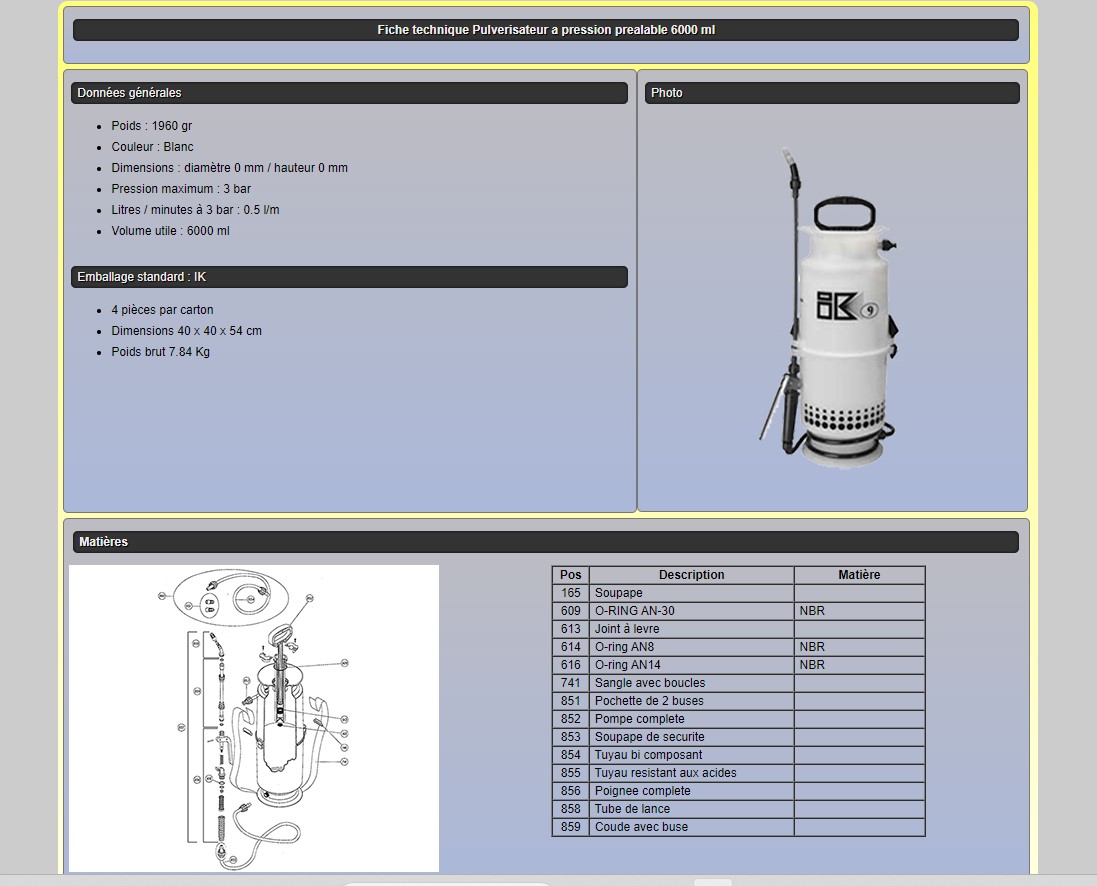Click the Coude avec buse entry
The height and width of the screenshot is (886, 1097).
click(641, 827)
